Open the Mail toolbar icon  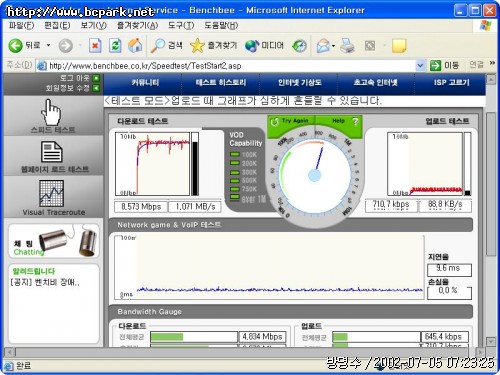click(323, 45)
